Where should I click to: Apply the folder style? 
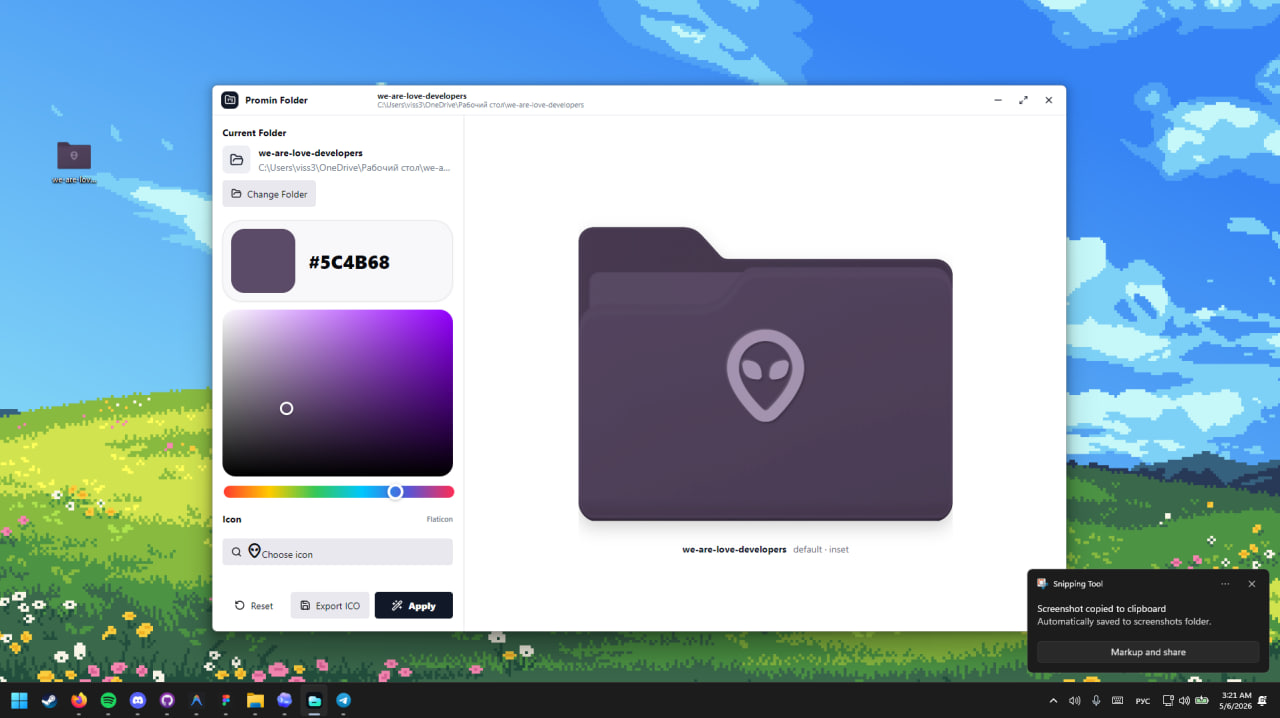[414, 606]
